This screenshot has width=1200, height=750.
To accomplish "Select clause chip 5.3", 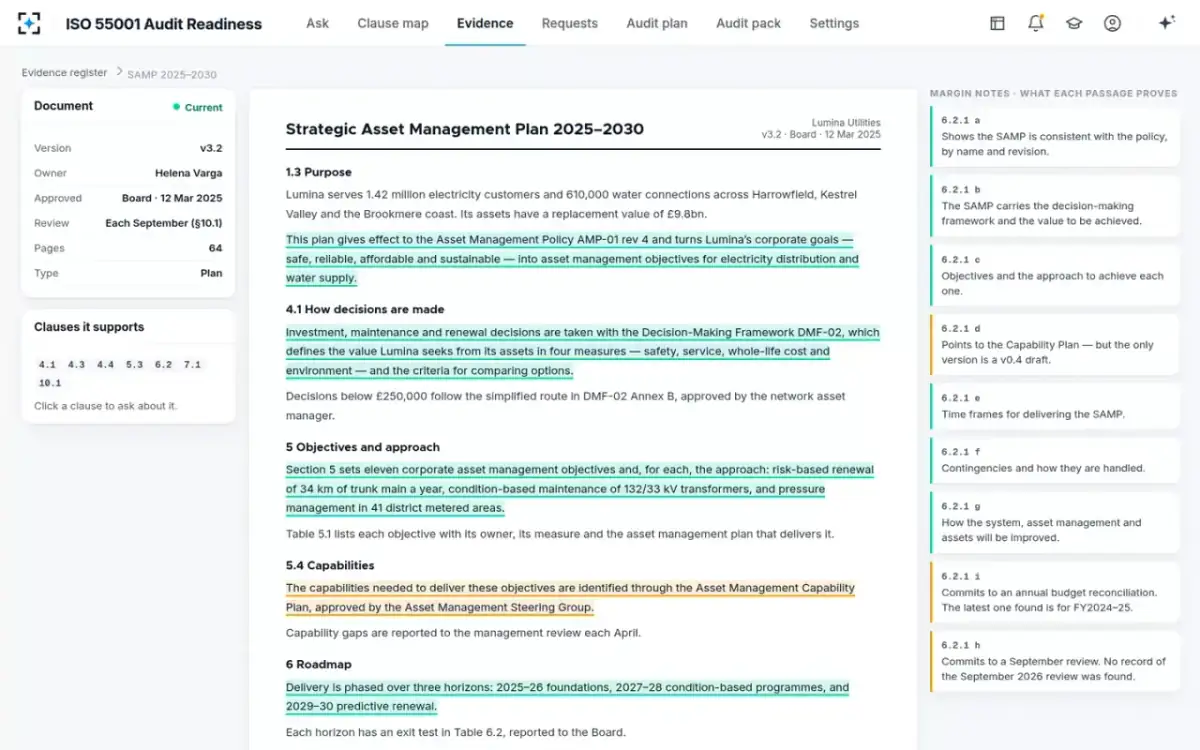I will 134,365.
